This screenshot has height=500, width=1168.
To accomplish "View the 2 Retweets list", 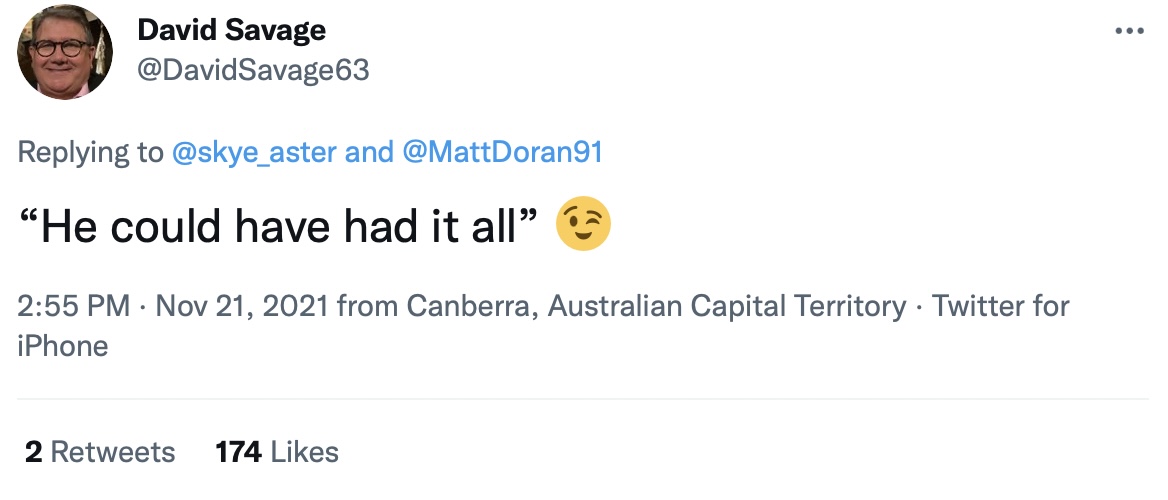I will [100, 452].
